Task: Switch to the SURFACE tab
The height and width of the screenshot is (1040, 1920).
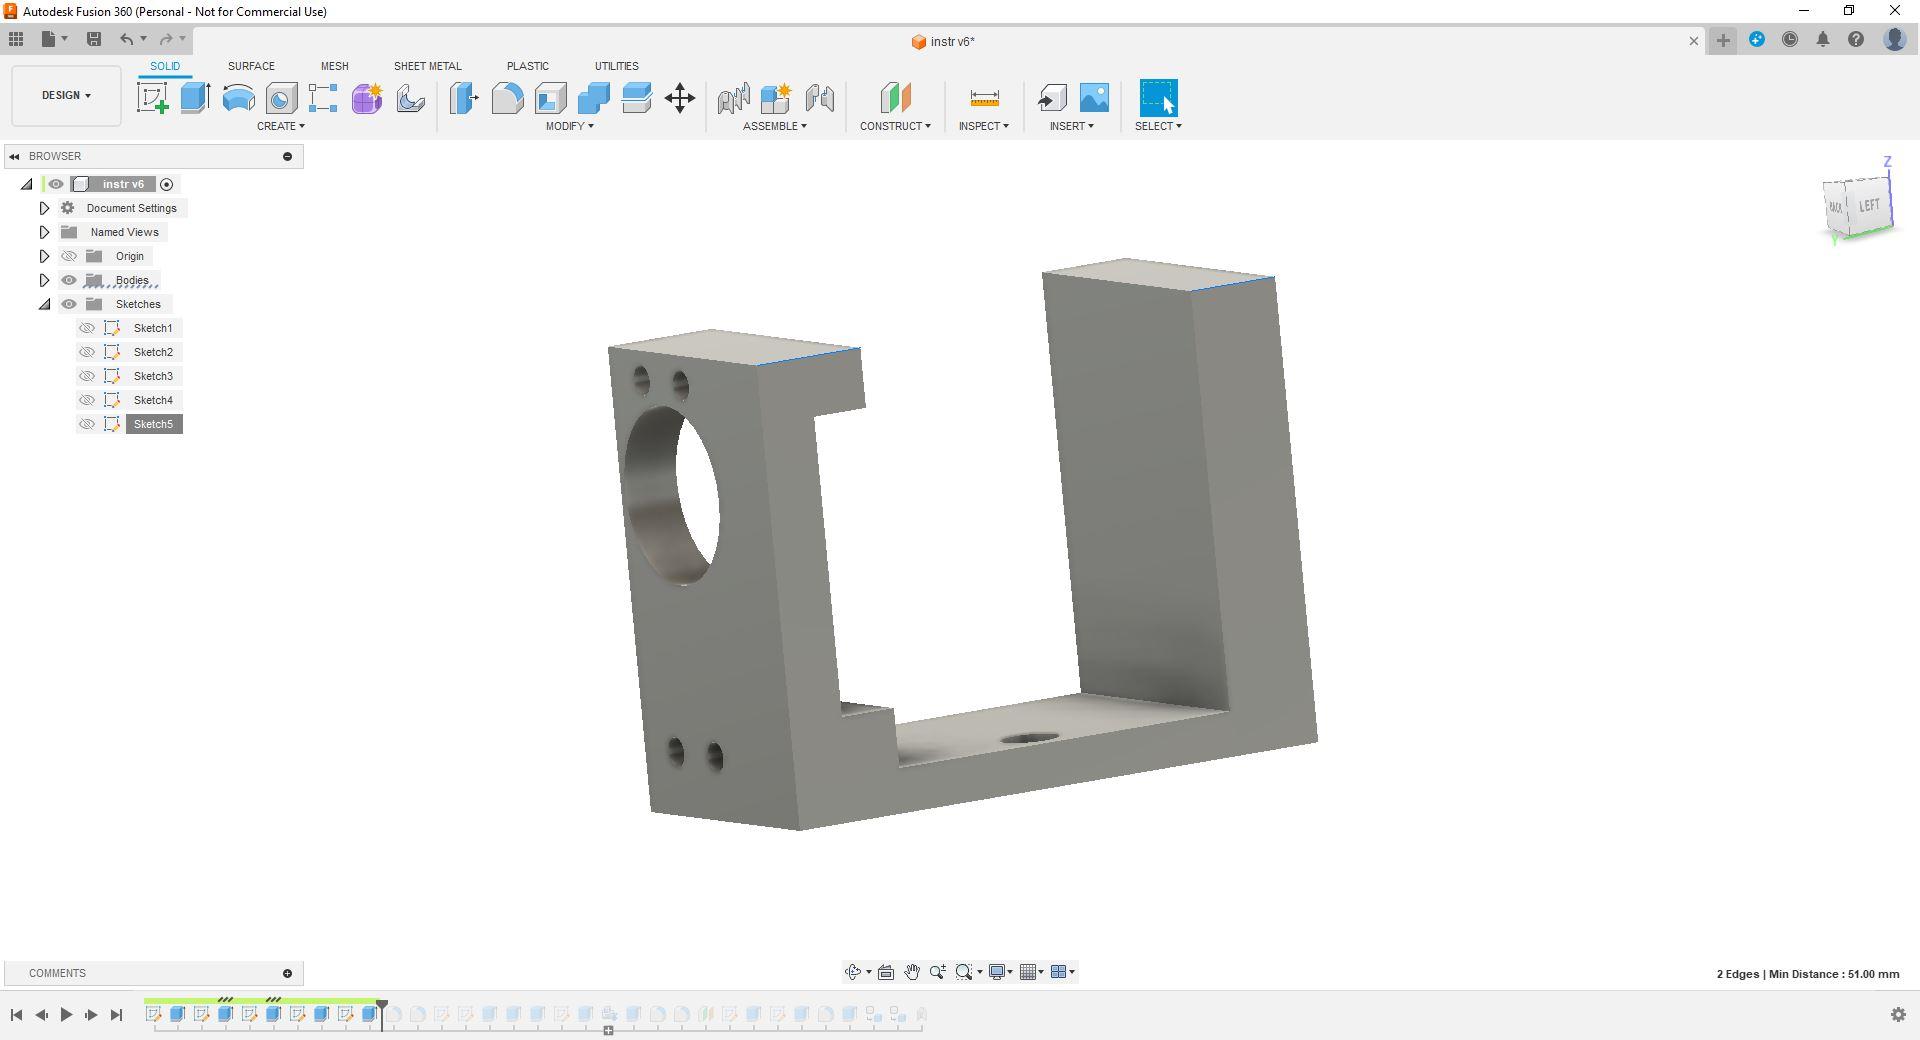Action: click(x=251, y=66)
